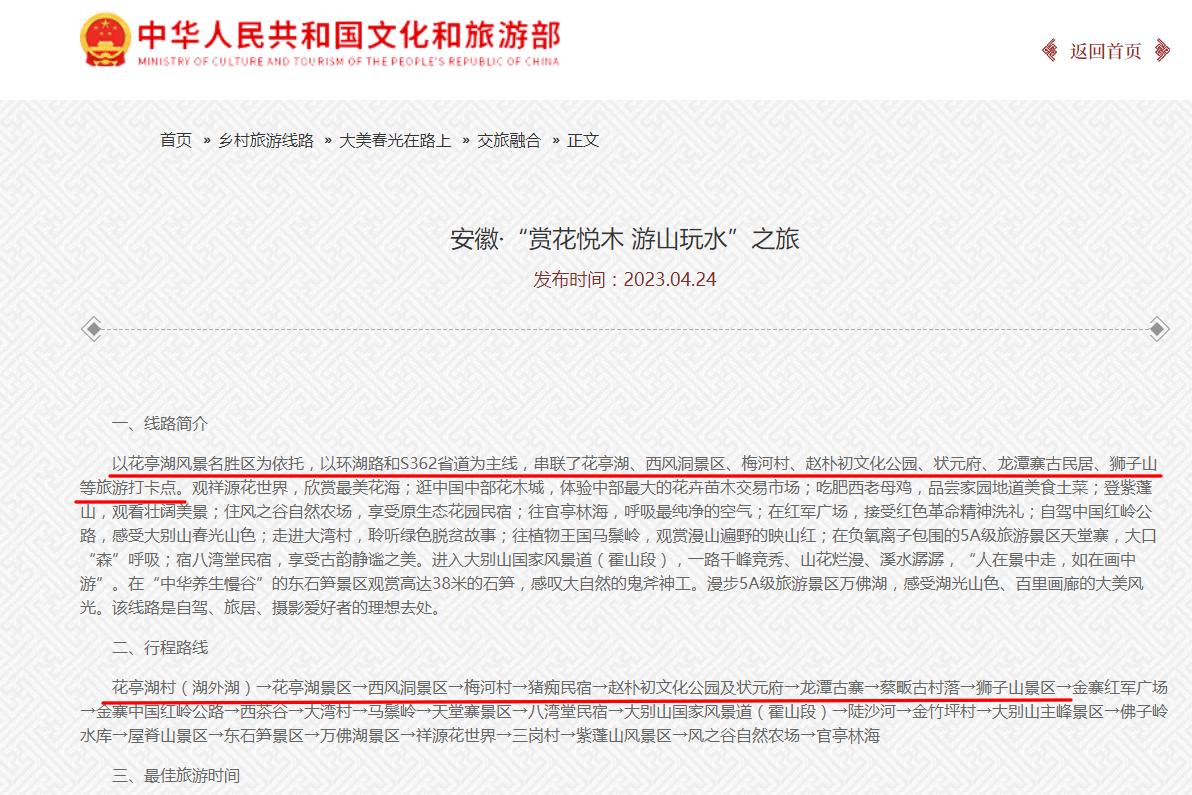Click the » arrow before 大美春光在路上
This screenshot has height=795, width=1192.
[328, 141]
